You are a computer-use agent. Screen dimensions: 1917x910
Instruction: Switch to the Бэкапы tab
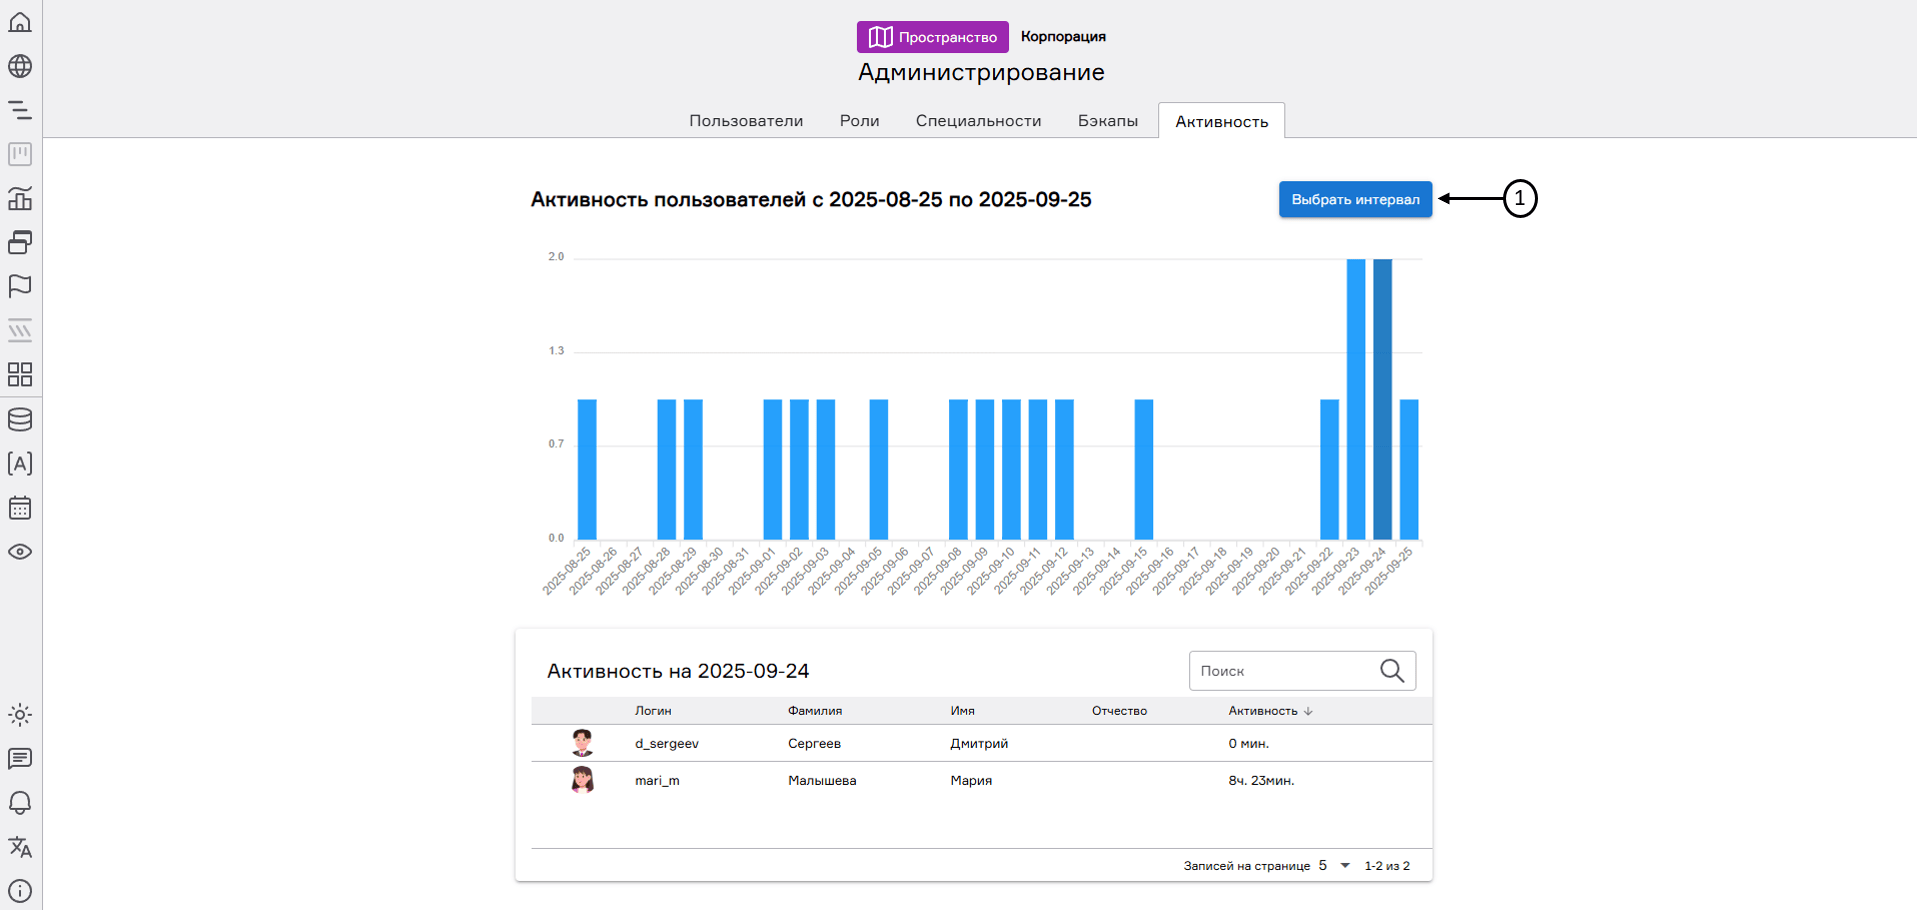coord(1107,121)
